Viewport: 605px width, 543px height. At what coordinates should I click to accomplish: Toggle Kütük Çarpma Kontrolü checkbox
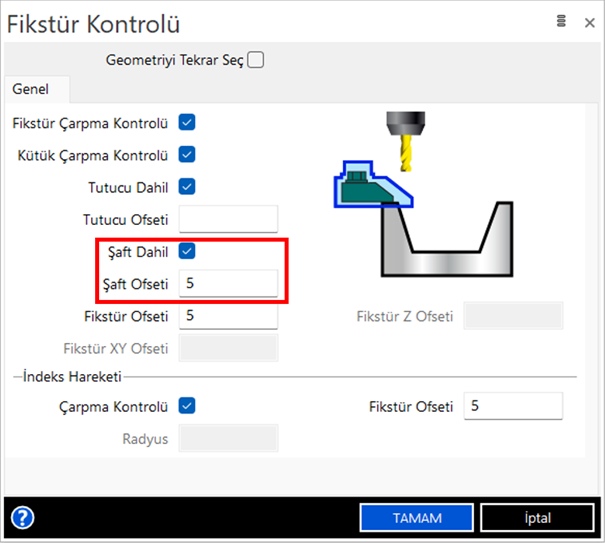[x=187, y=155]
